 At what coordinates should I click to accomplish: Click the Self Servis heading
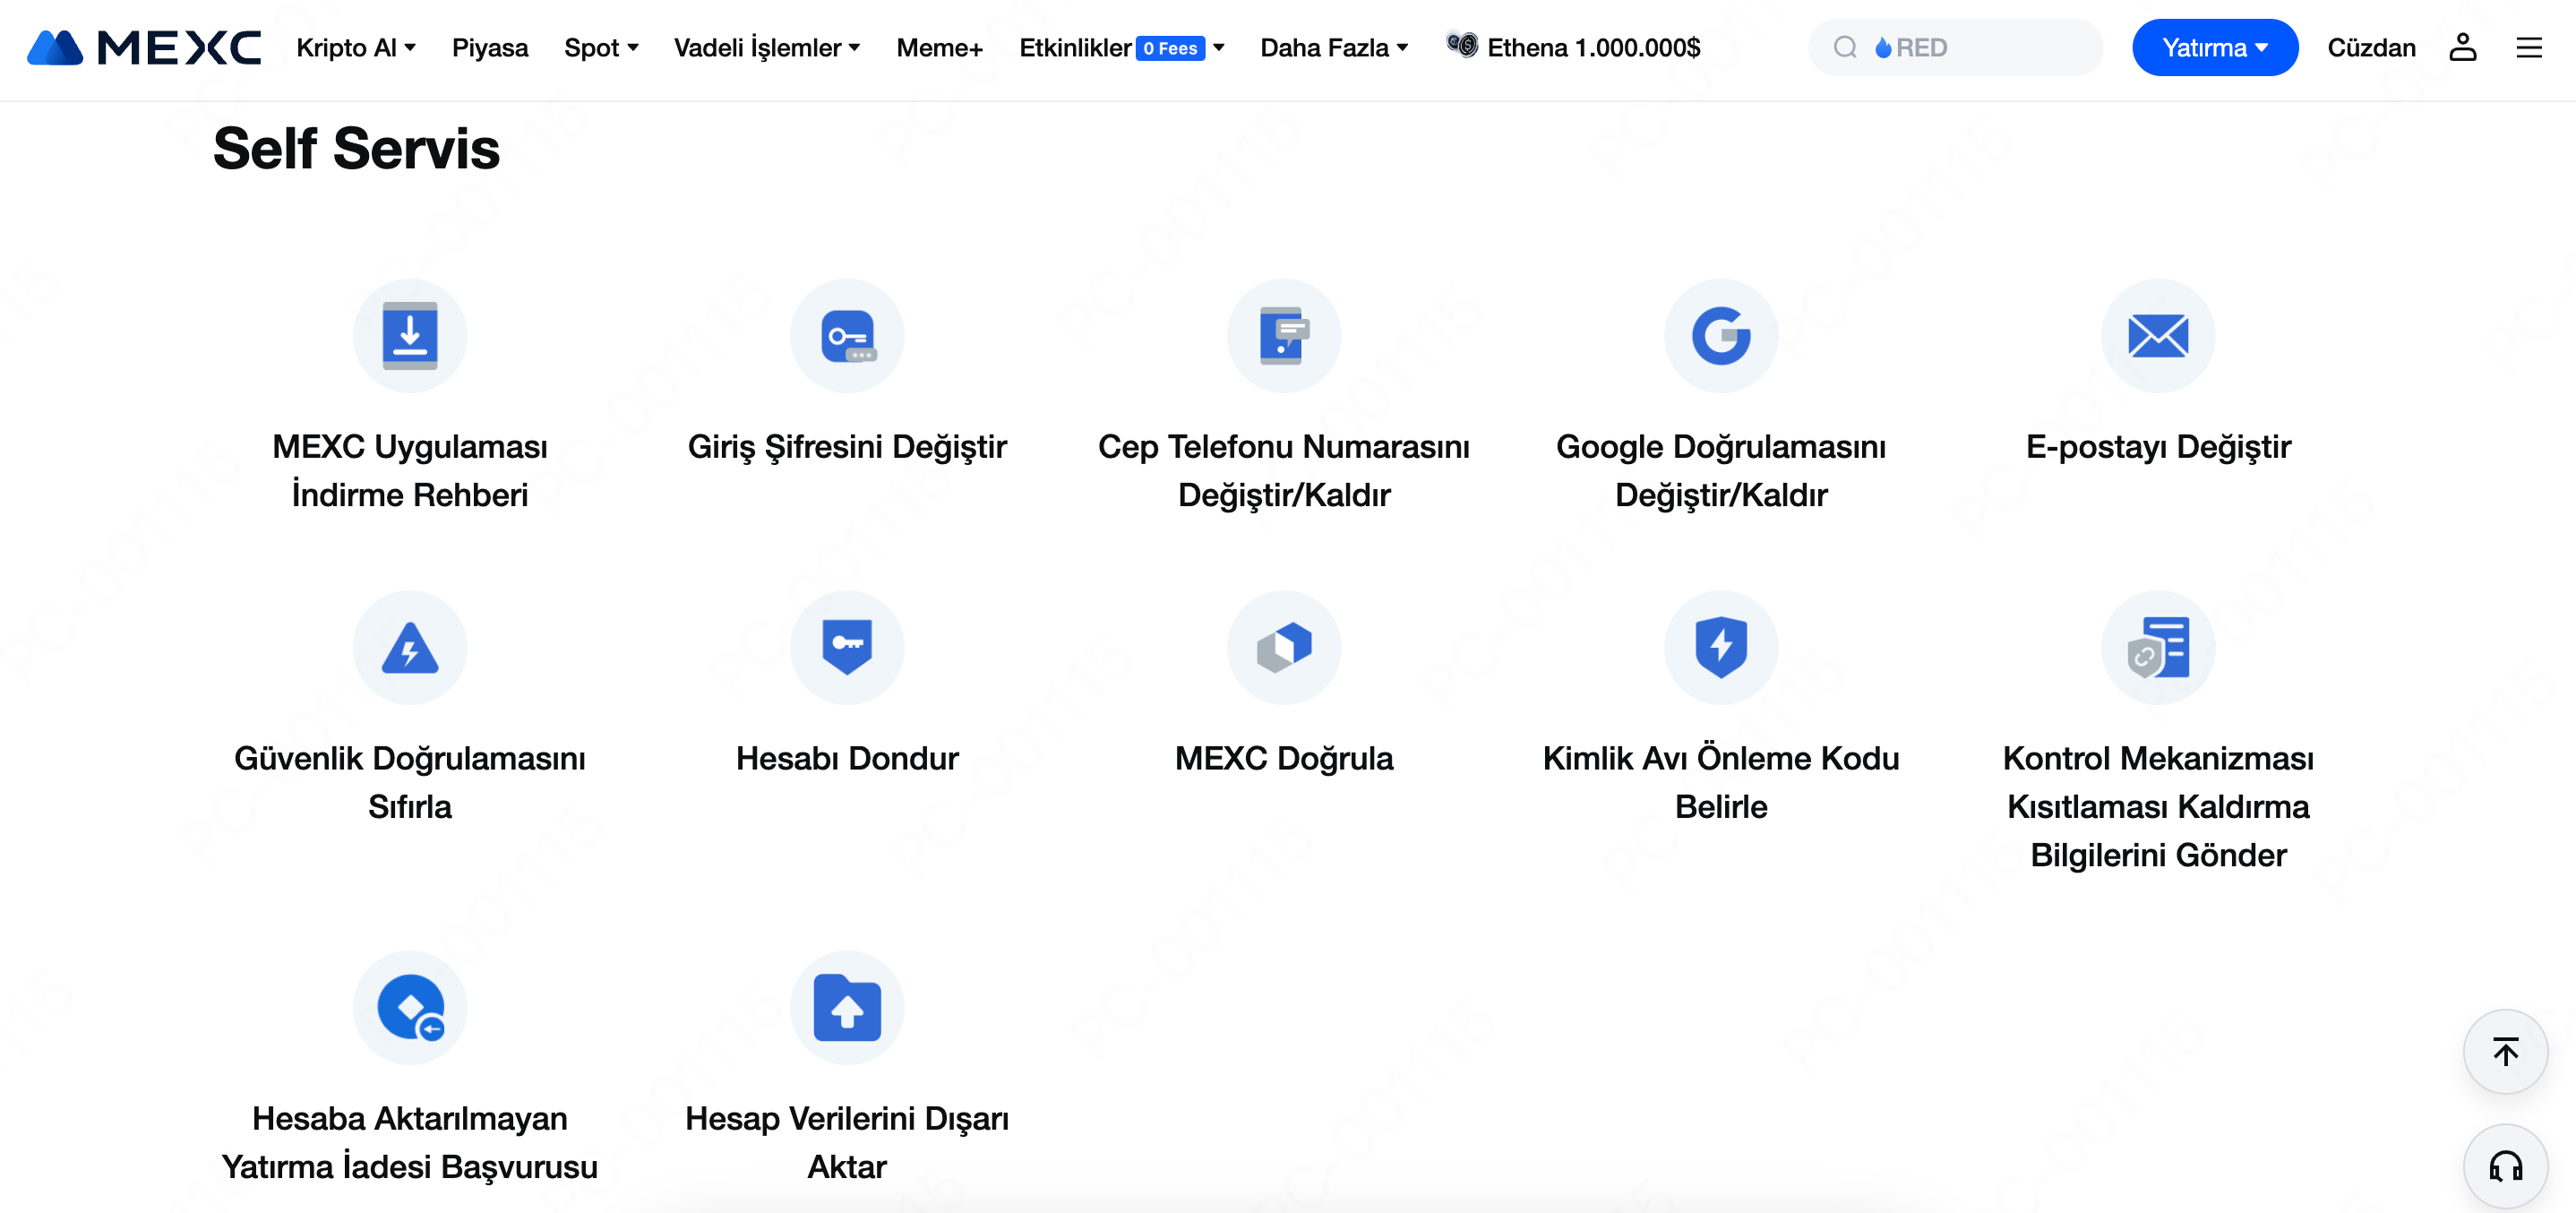pos(356,149)
